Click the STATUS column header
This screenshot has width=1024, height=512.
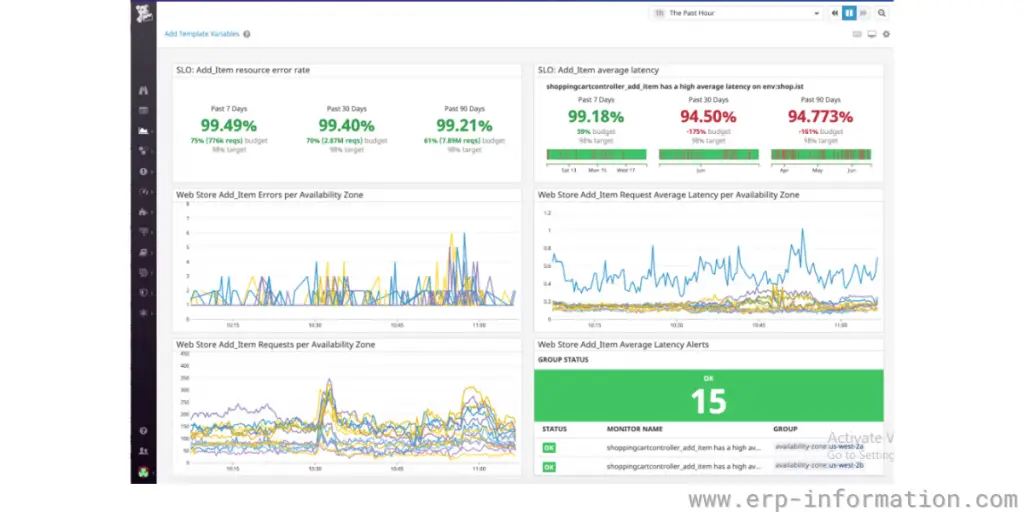[554, 429]
